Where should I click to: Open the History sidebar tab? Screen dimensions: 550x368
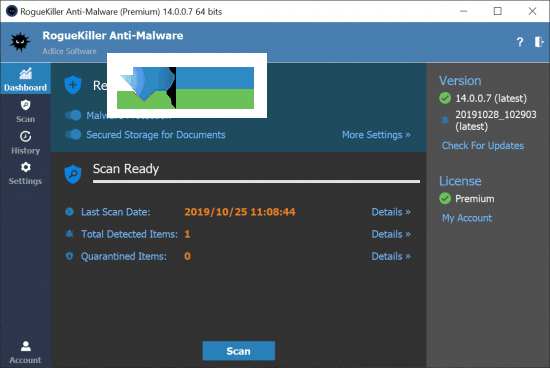point(25,142)
